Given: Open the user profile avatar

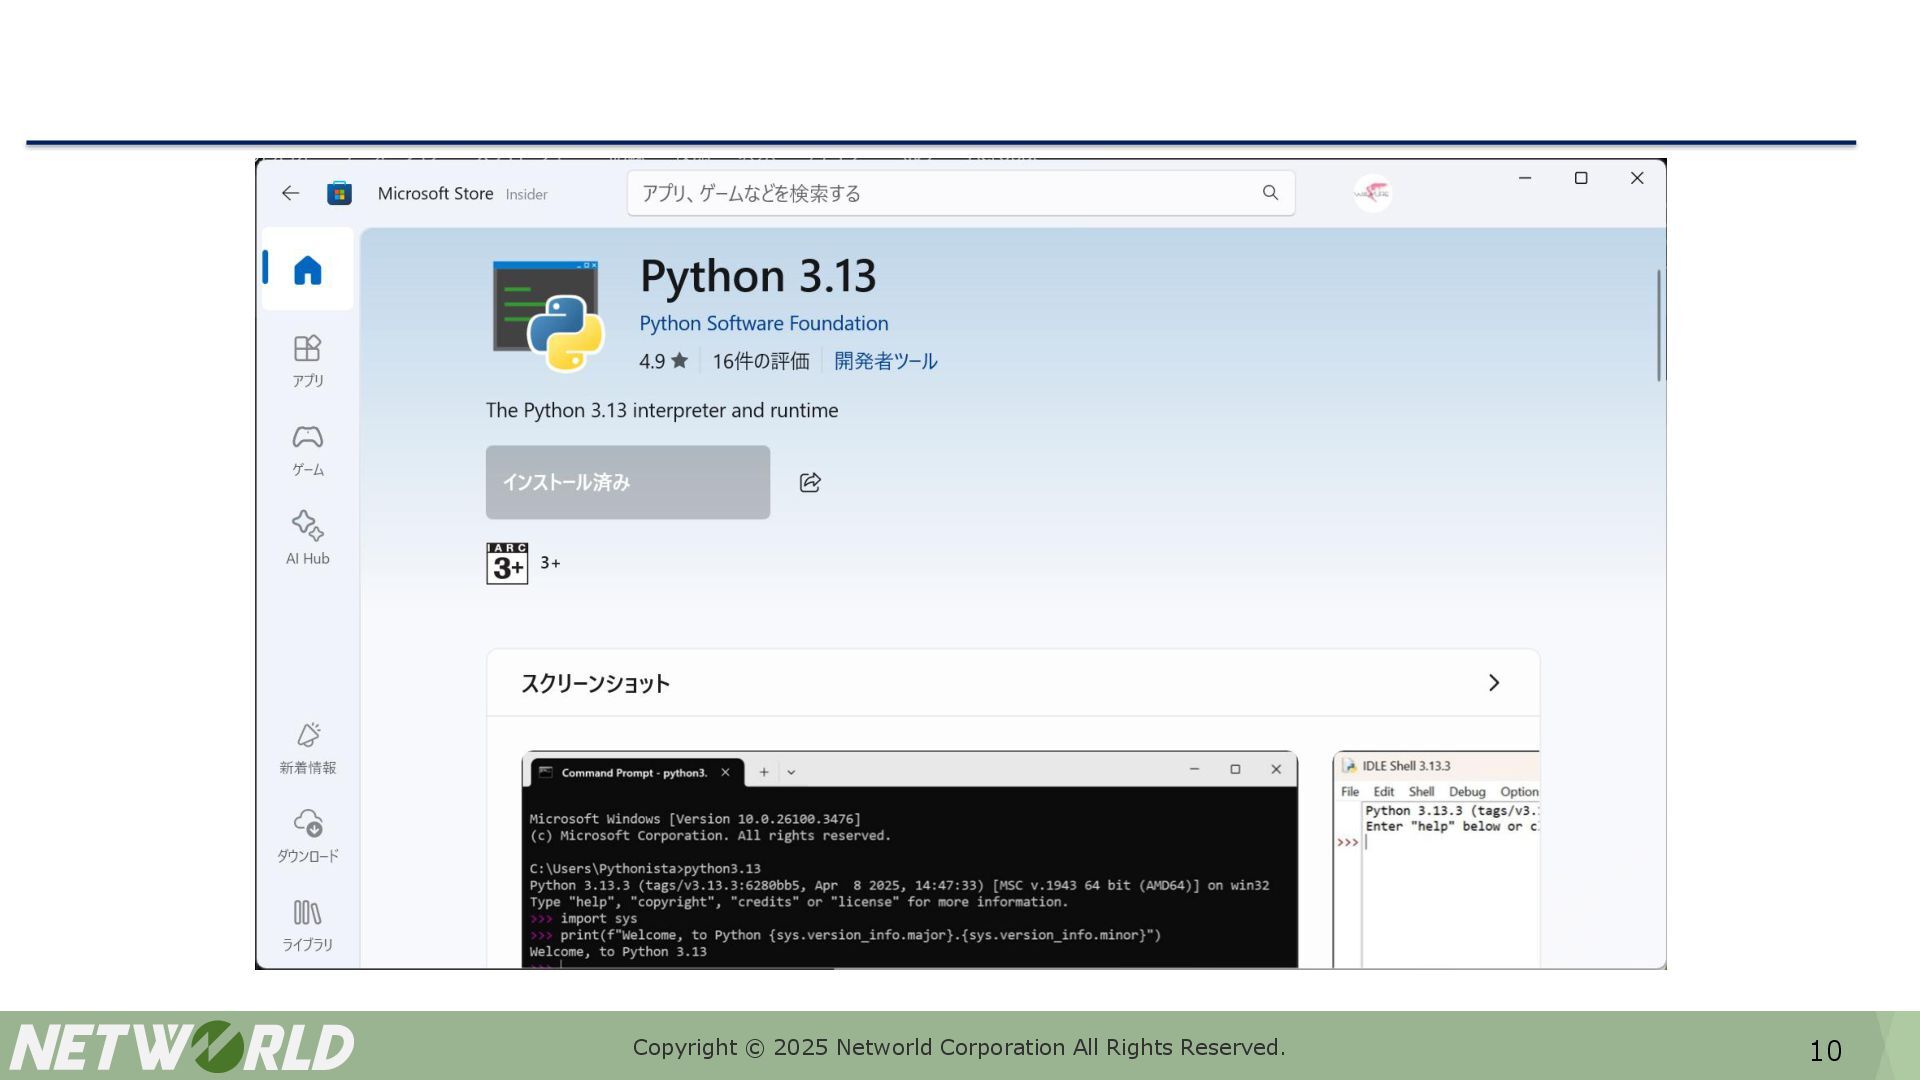Looking at the screenshot, I should pyautogui.click(x=1372, y=193).
